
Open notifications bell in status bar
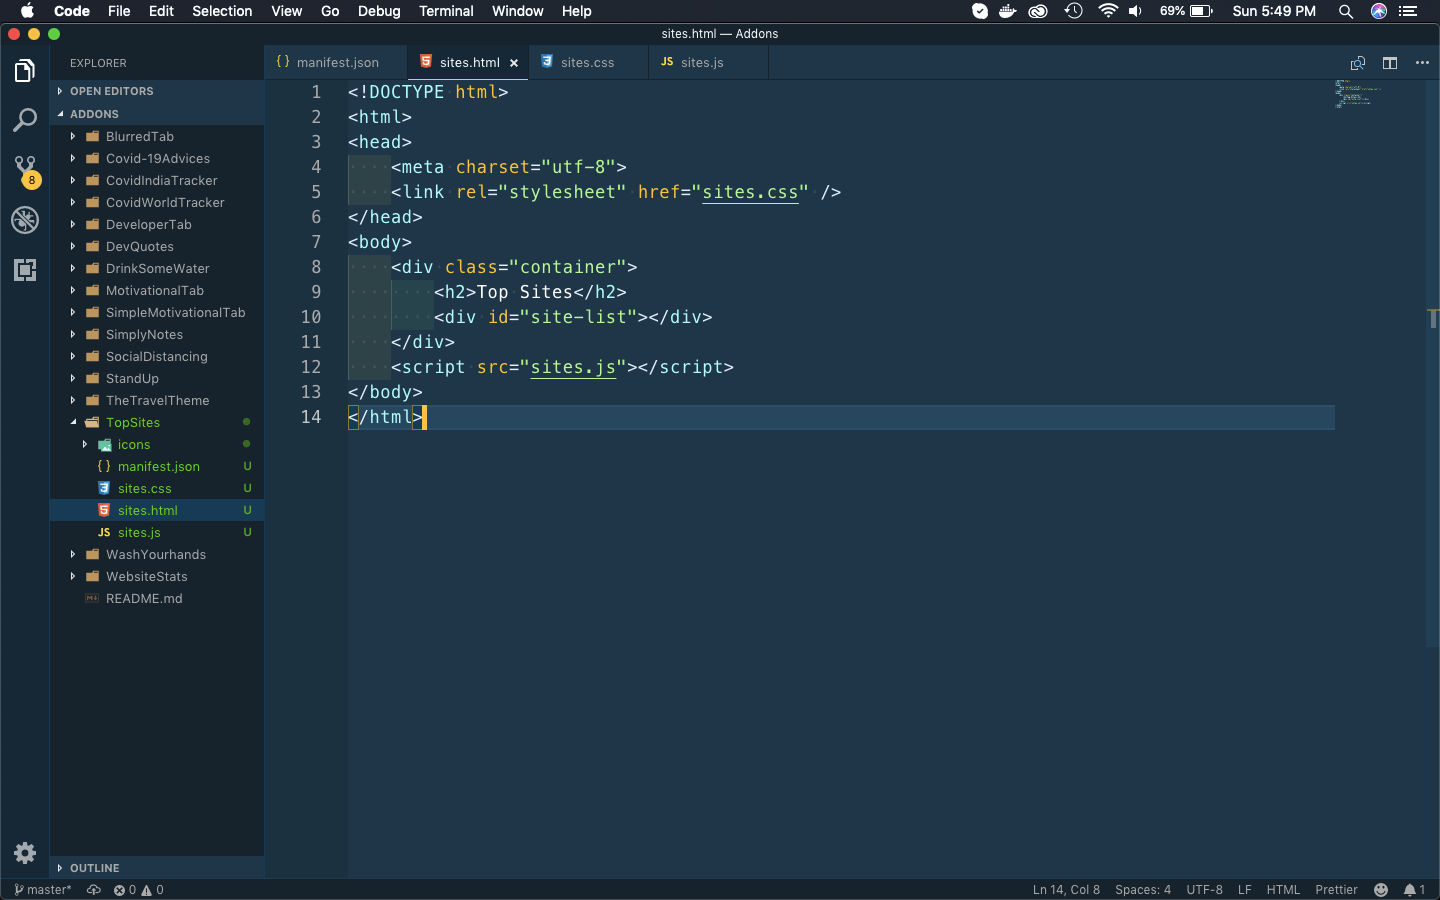[x=1414, y=890]
